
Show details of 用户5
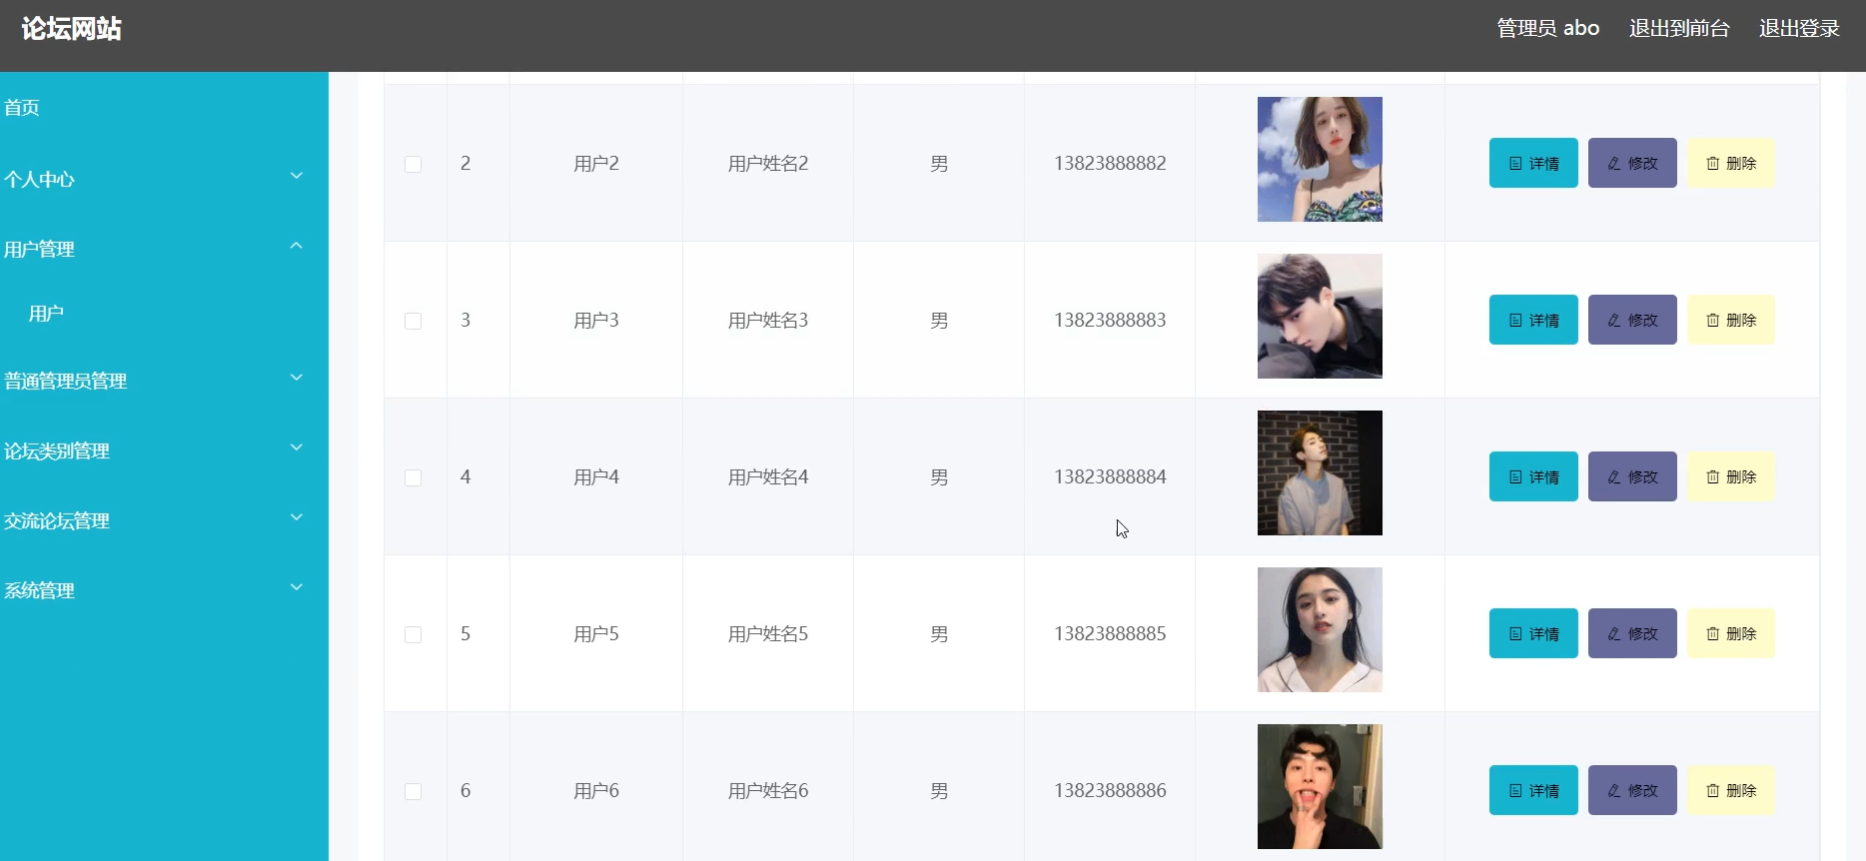1533,633
